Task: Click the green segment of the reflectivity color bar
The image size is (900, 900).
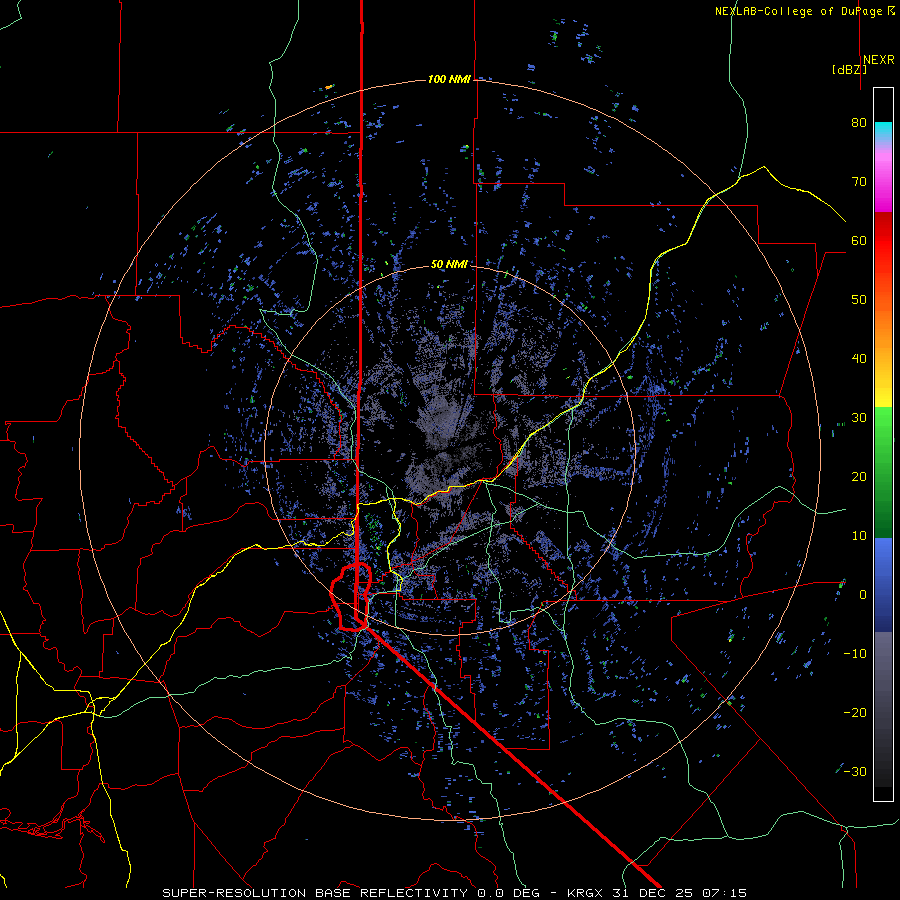Action: point(883,472)
